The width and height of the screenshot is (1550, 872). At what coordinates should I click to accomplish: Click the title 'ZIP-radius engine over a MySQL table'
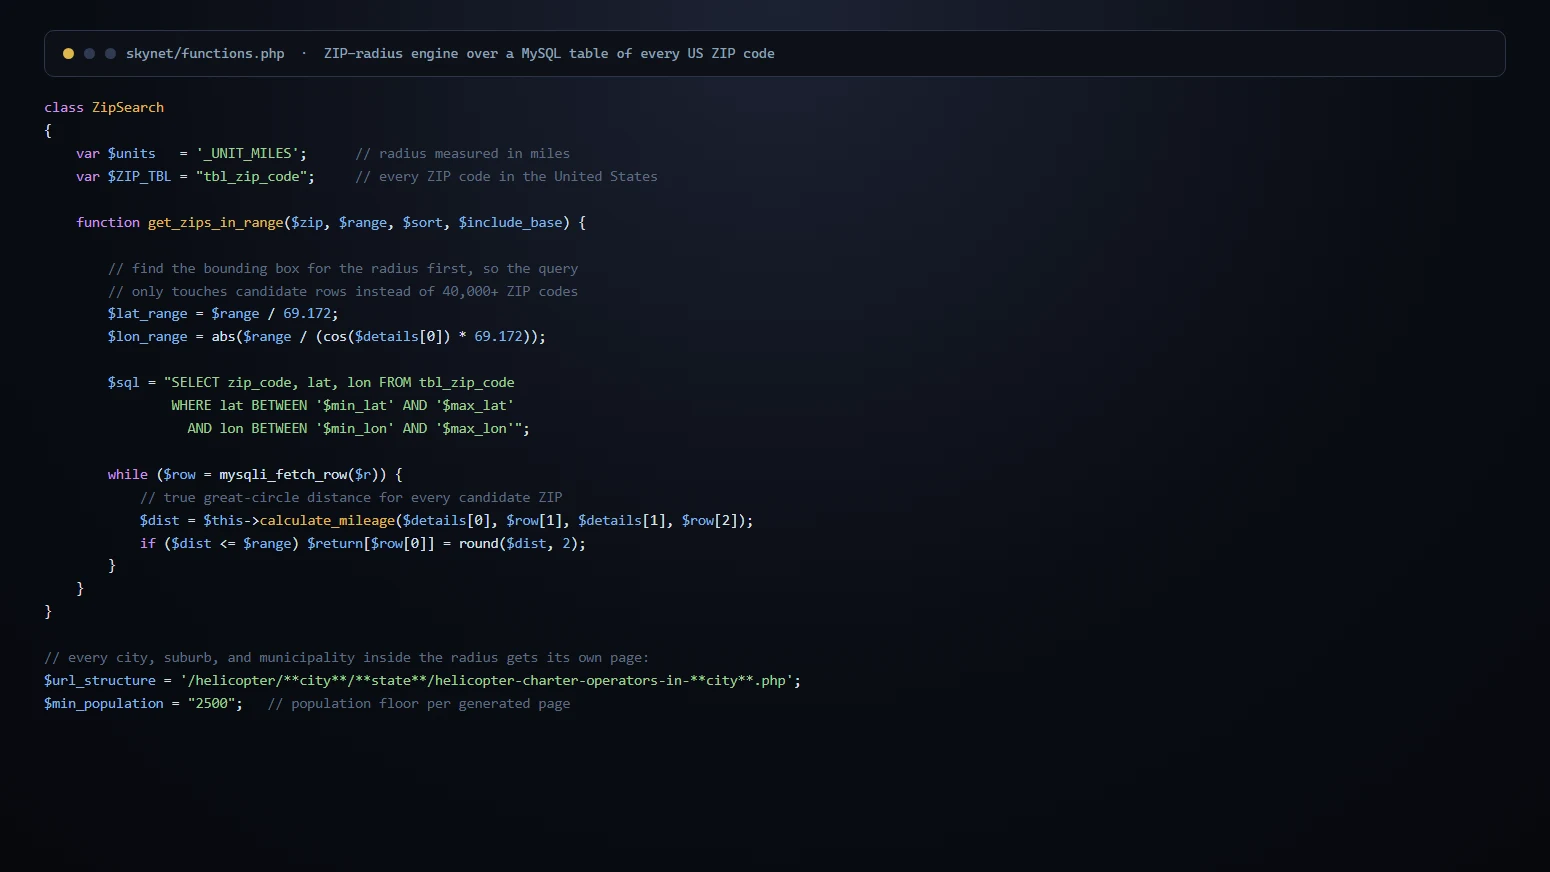pyautogui.click(x=549, y=54)
